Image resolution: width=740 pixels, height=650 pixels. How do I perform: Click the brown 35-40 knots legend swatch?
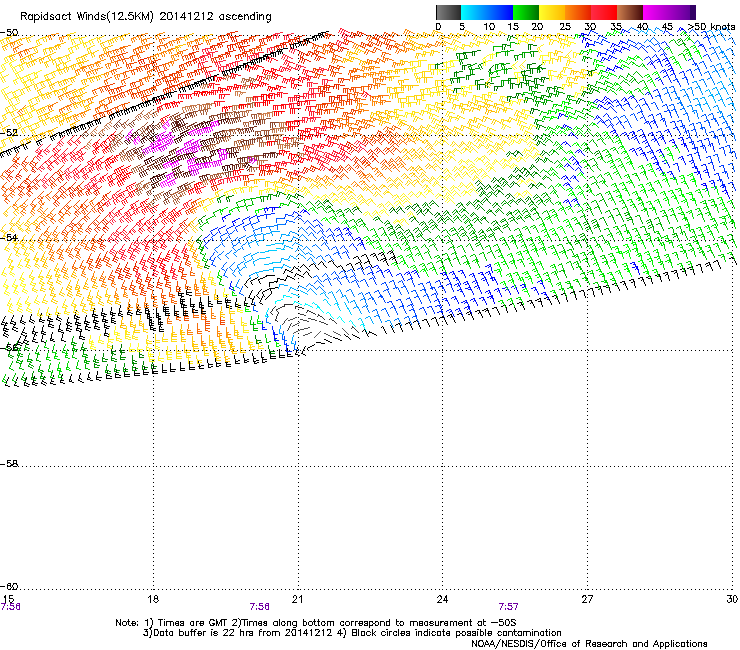[630, 12]
